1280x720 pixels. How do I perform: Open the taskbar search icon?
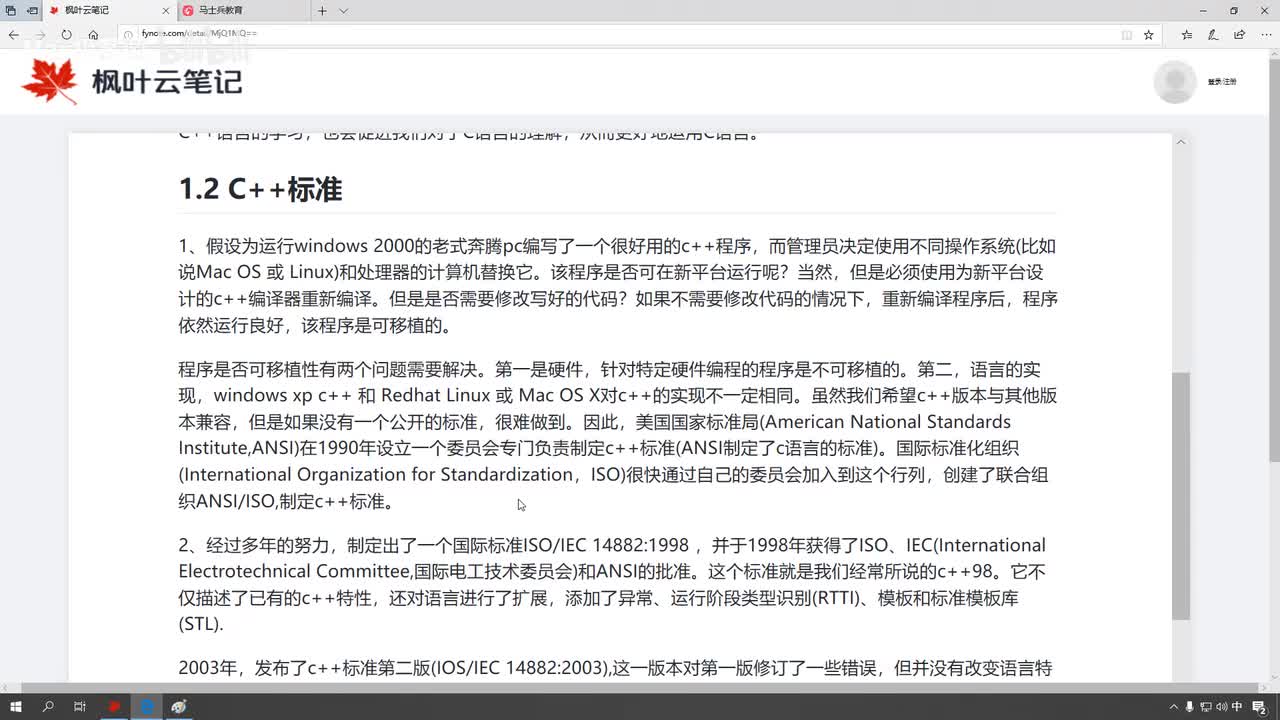click(47, 707)
